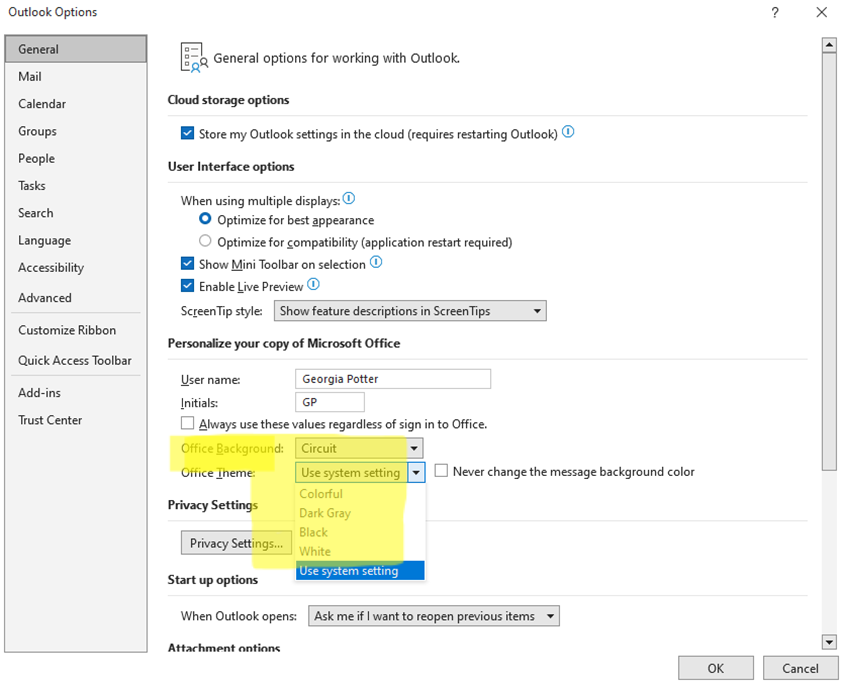Check Always use these values checkbox
This screenshot has width=843, height=686.
(187, 423)
